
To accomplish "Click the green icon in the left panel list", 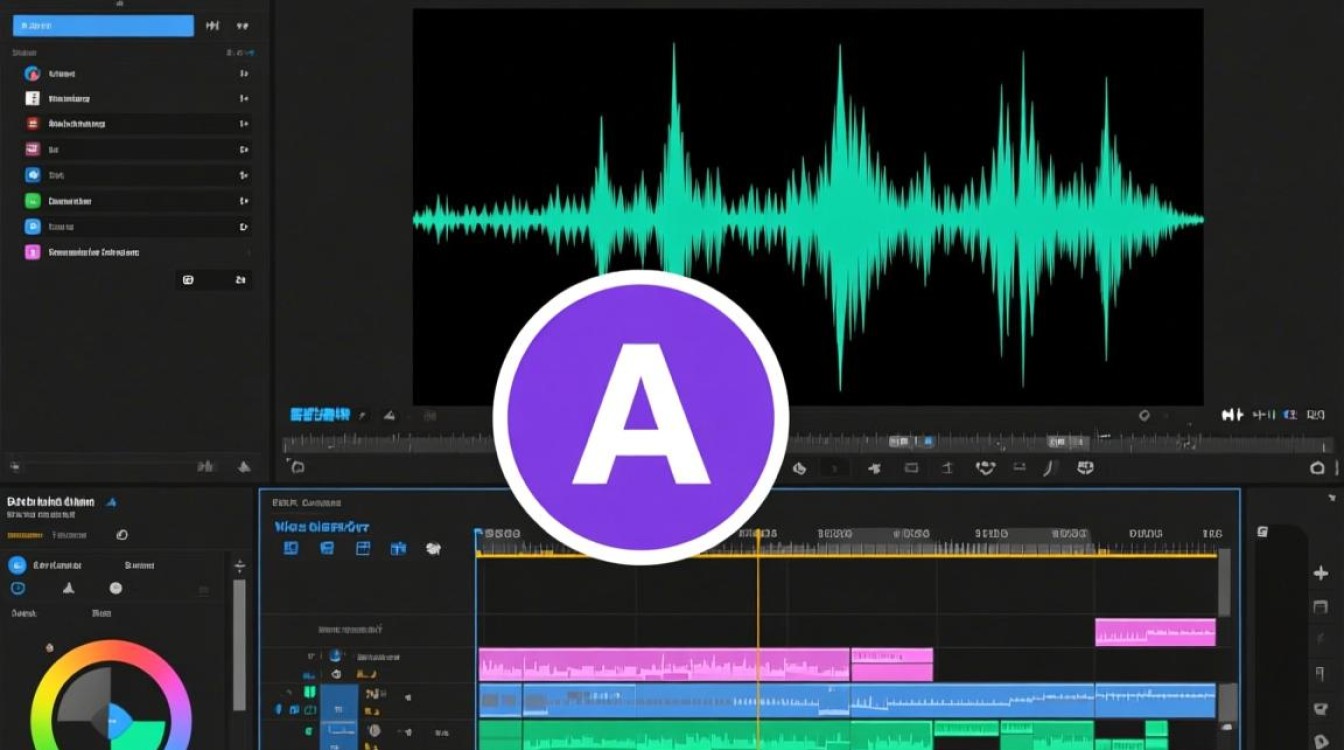I will (32, 201).
